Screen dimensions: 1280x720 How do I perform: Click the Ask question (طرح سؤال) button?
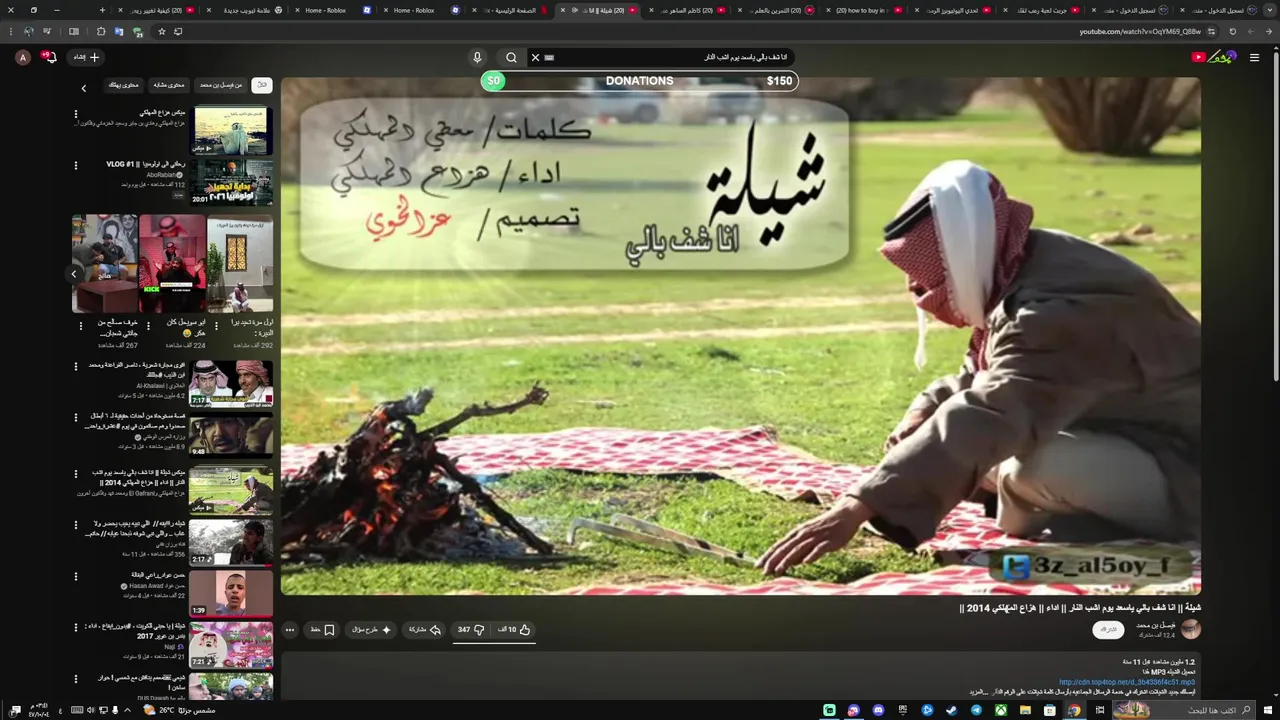click(x=371, y=630)
